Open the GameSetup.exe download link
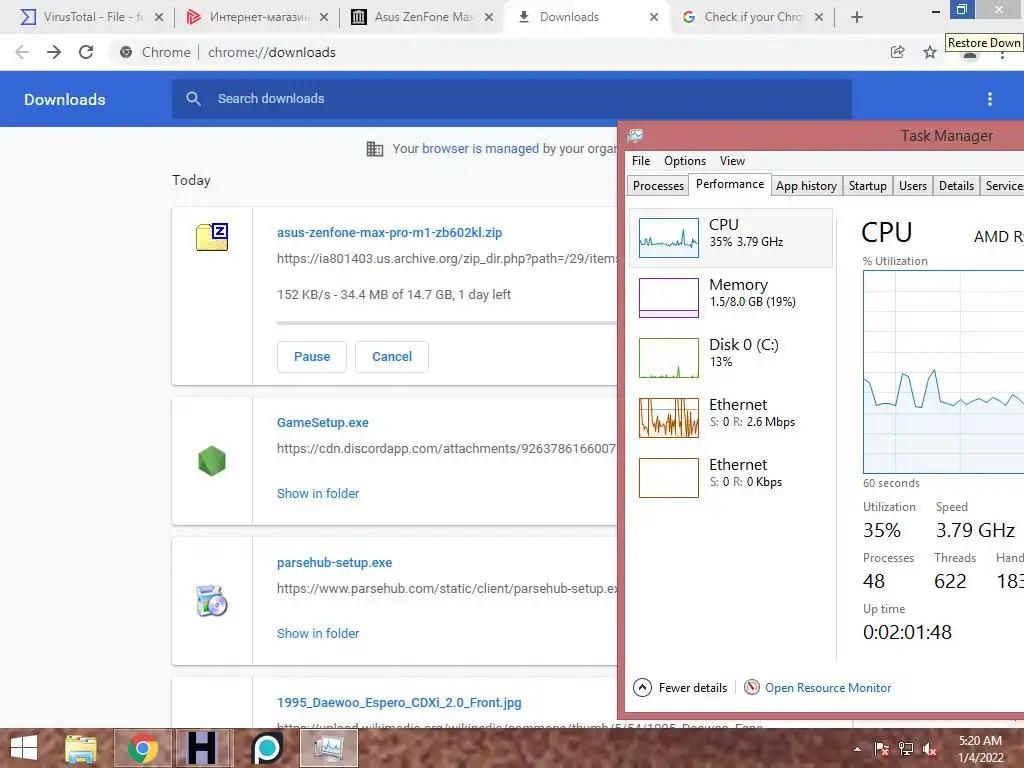Viewport: 1024px width, 768px height. pos(323,423)
